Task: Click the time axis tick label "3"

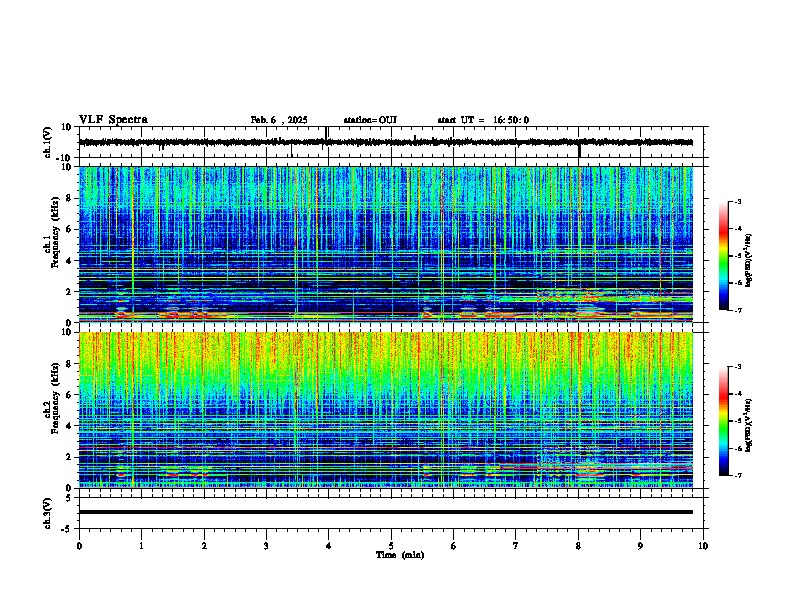Action: coord(266,546)
